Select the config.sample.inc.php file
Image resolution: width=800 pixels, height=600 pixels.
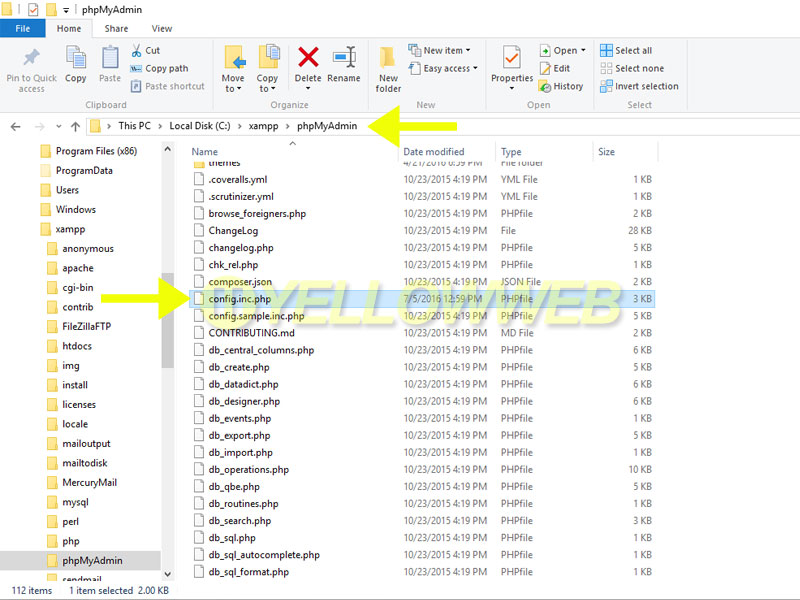pyautogui.click(x=256, y=316)
